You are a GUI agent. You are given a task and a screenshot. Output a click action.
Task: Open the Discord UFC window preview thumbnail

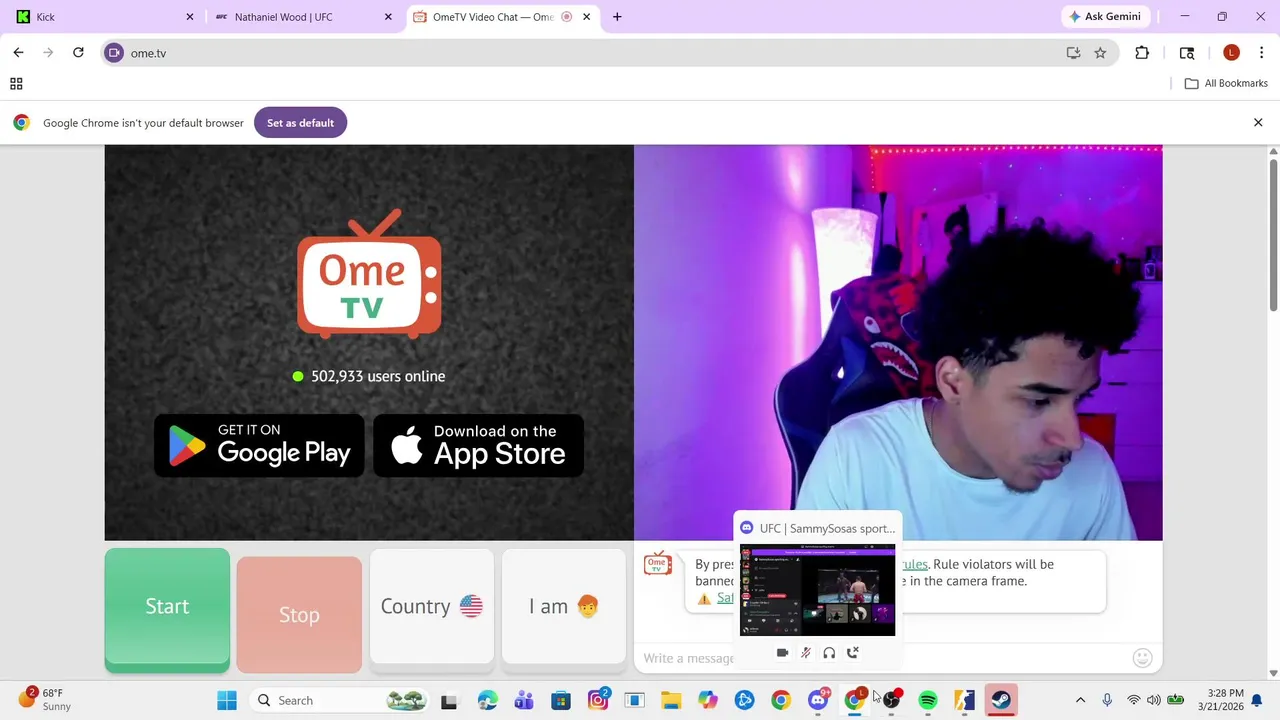click(x=817, y=590)
